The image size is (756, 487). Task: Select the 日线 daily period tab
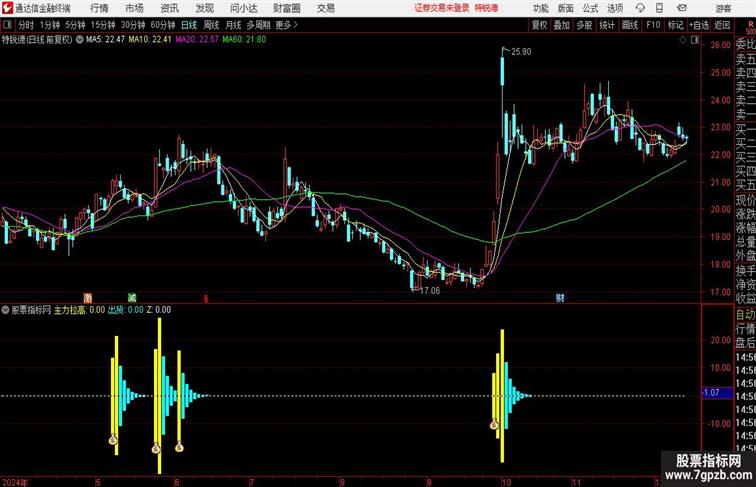189,25
